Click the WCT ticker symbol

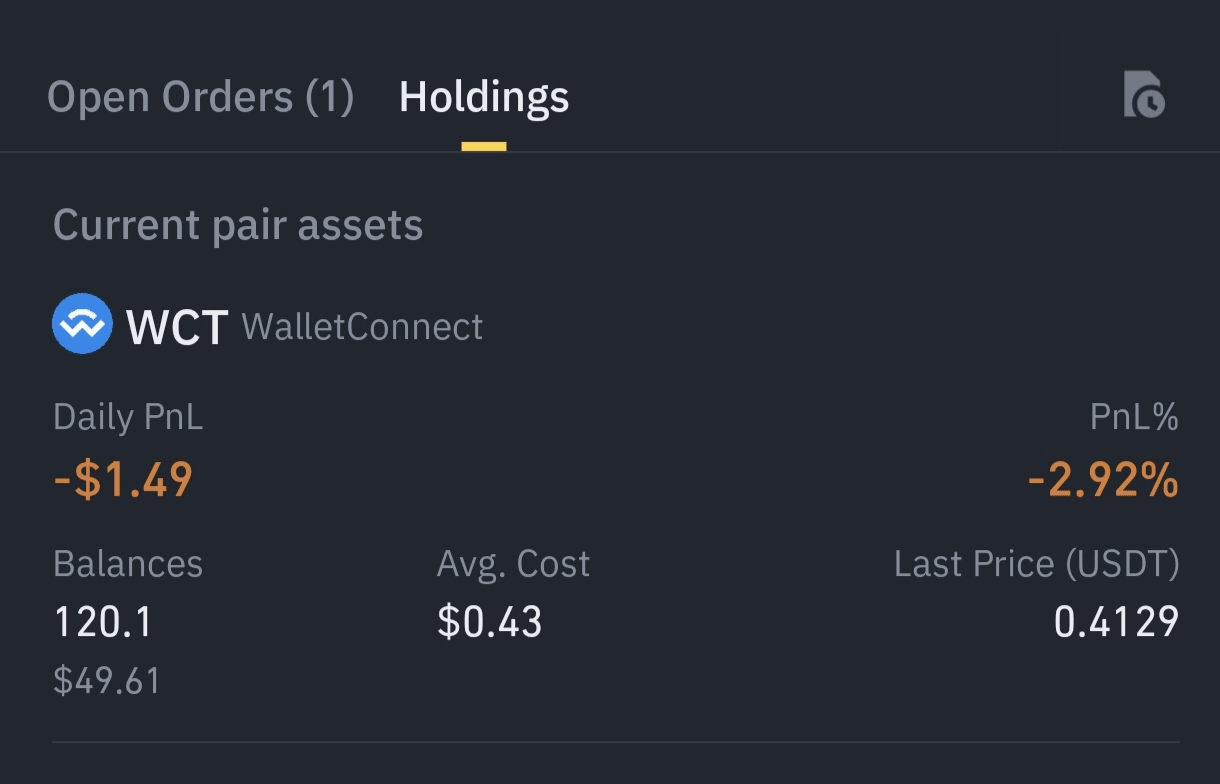pos(177,327)
